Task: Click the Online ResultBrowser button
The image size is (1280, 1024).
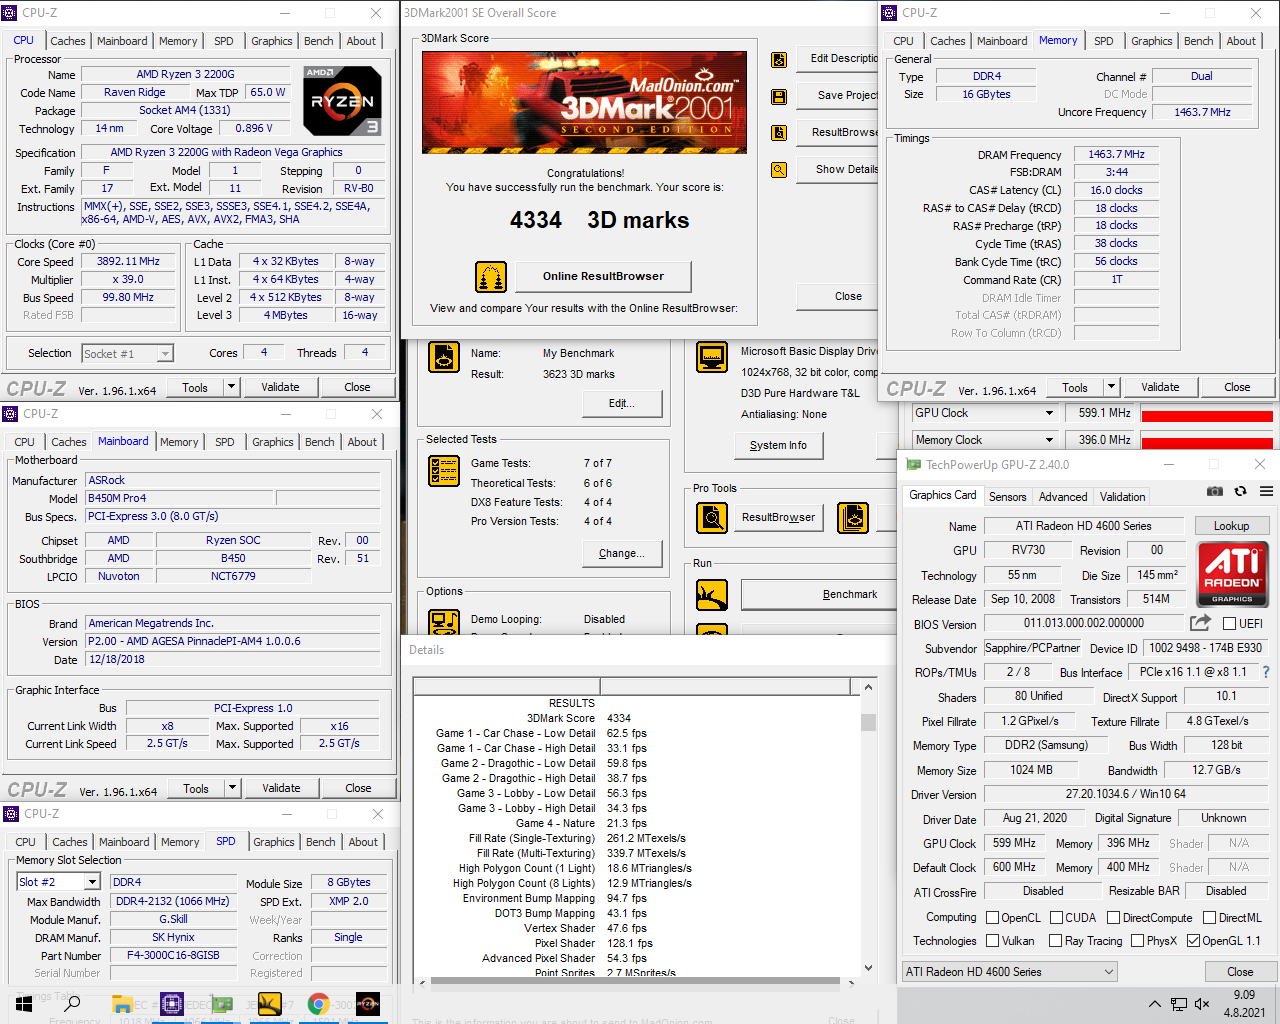Action: 603,276
